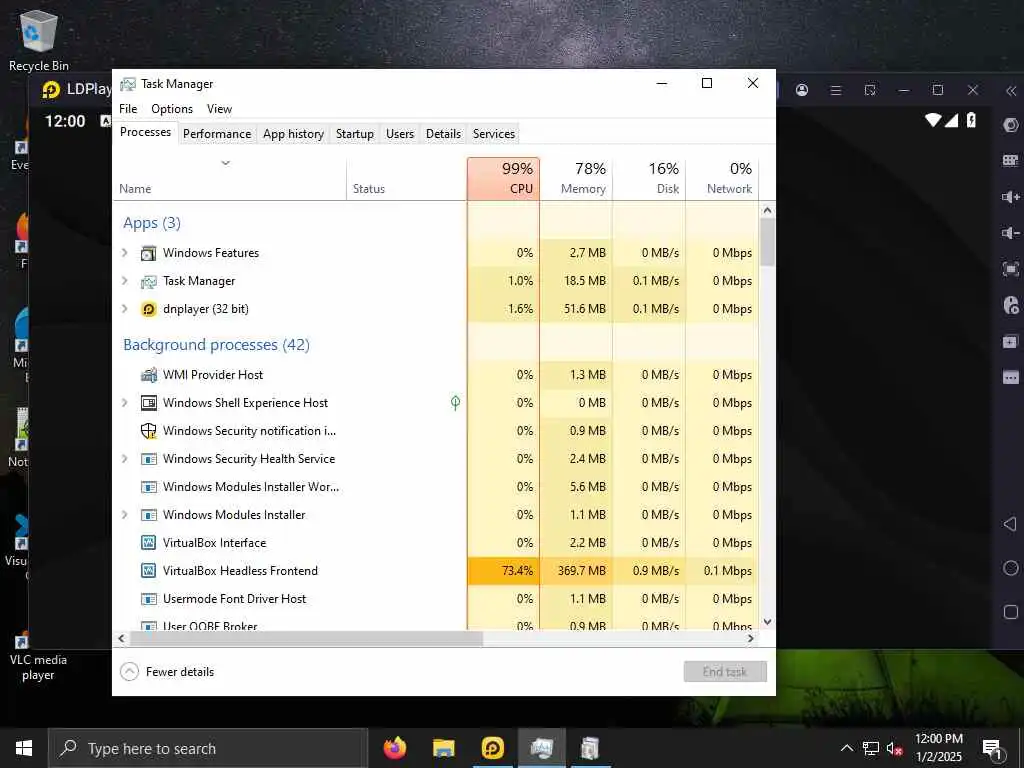Open the Windows Start menu
The image size is (1024, 768).
[x=24, y=748]
